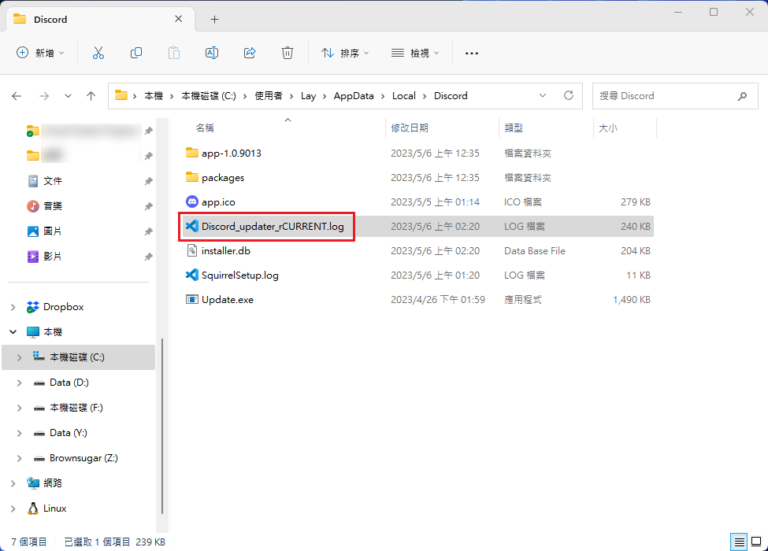Expand the Linux tree node
Viewport: 768px width, 551px height.
[x=13, y=509]
